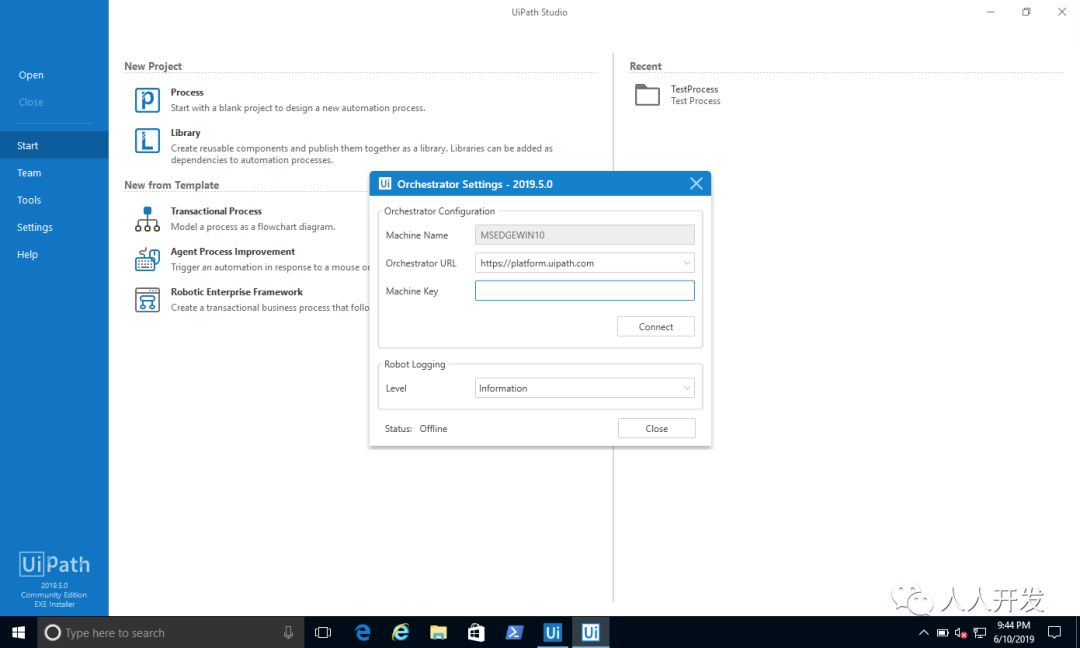
Task: Click the UiPath logo in sidebar
Action: coord(54,564)
